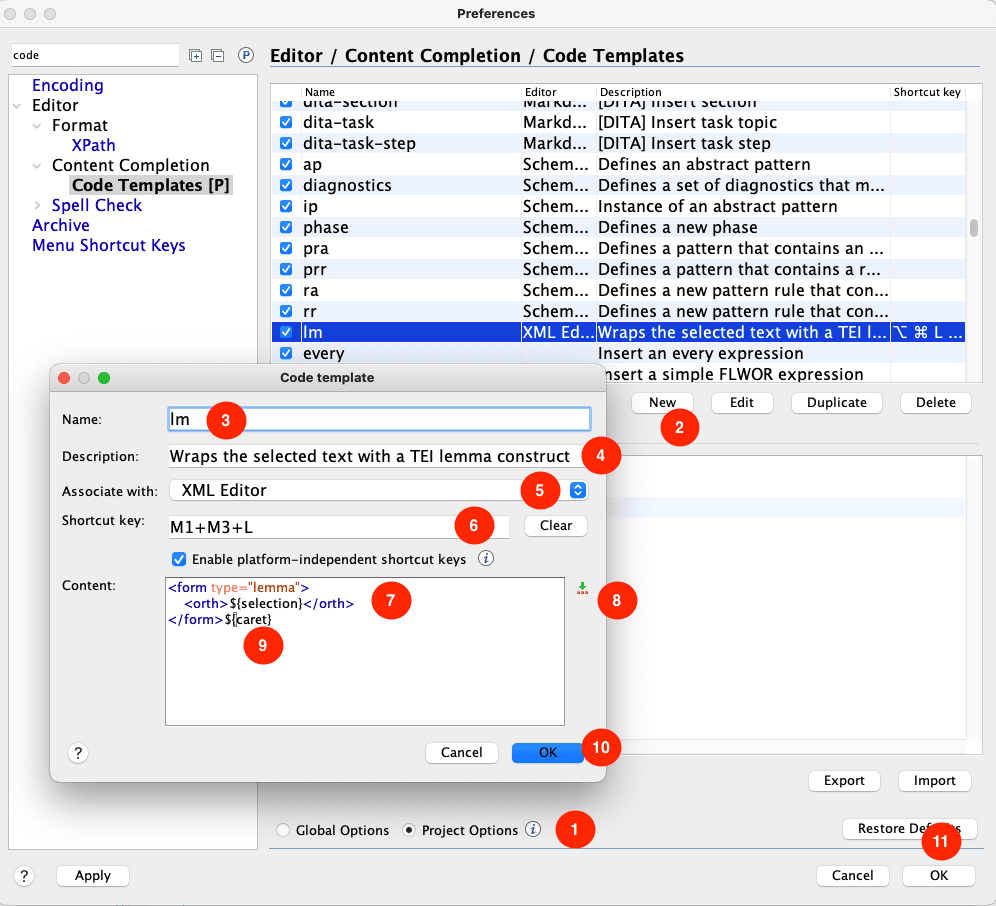This screenshot has height=906, width=996.
Task: Click the collapse all tree icon
Action: click(x=217, y=56)
